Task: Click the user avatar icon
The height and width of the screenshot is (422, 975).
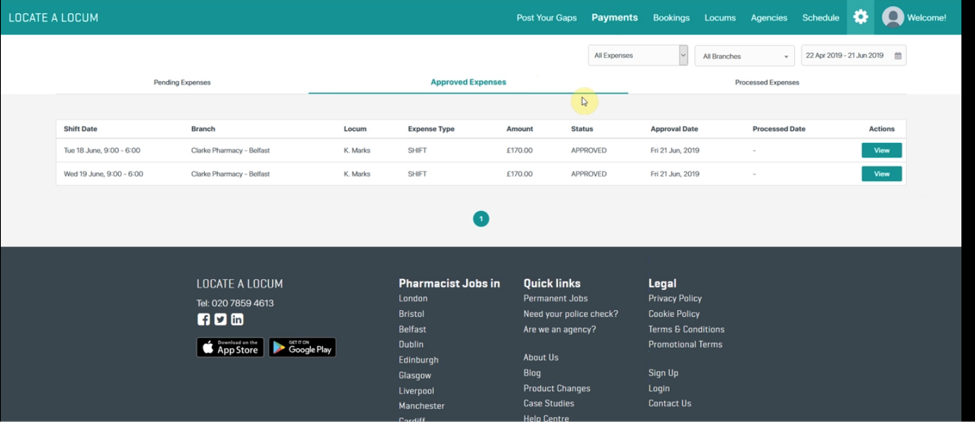Action: (x=892, y=17)
